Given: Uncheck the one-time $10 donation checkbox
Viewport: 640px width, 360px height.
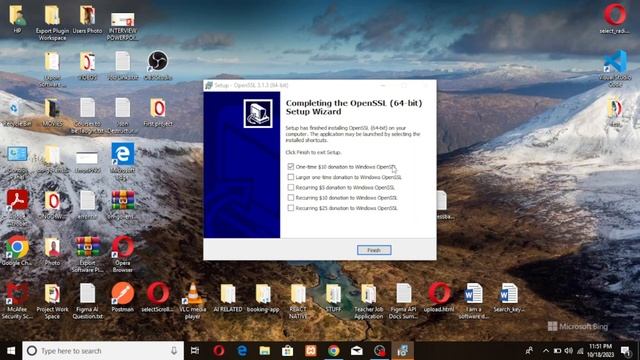Looking at the screenshot, I should 291,167.
